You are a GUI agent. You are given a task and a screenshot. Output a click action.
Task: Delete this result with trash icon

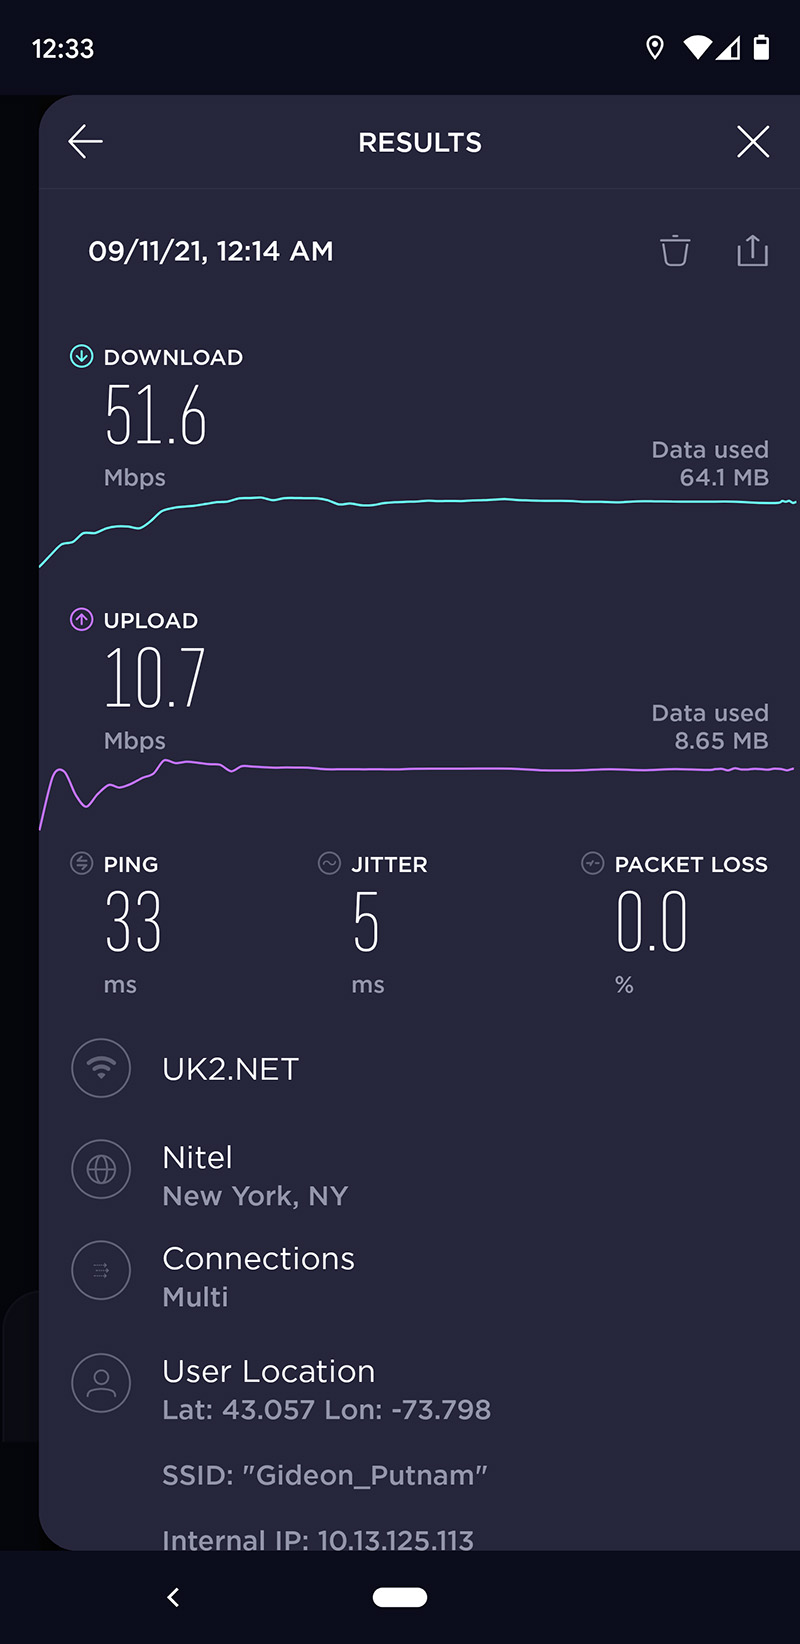point(675,251)
